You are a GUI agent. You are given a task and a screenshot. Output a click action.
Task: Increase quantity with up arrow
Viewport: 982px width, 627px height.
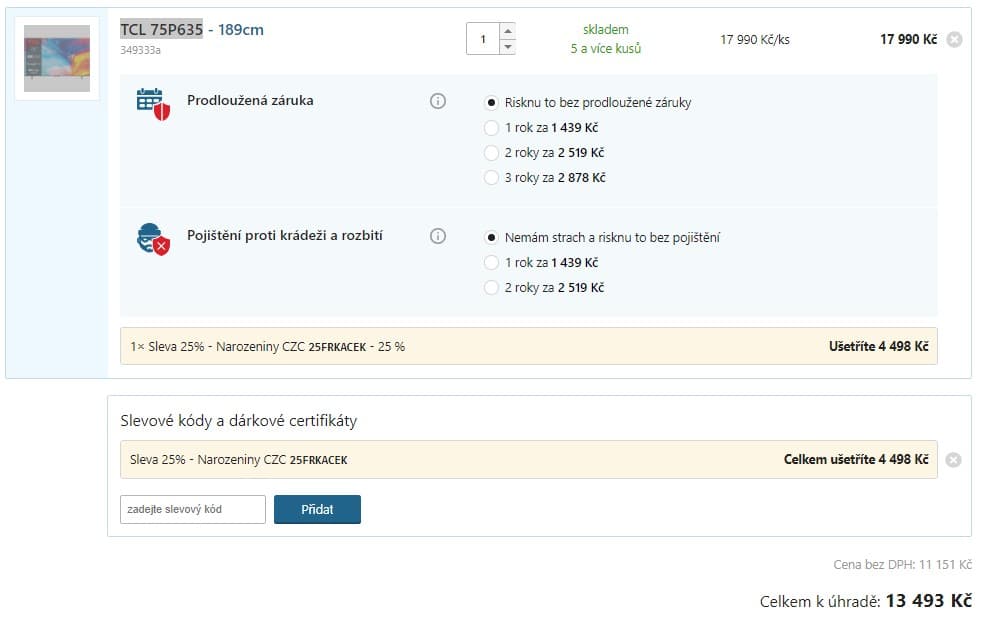(x=508, y=31)
